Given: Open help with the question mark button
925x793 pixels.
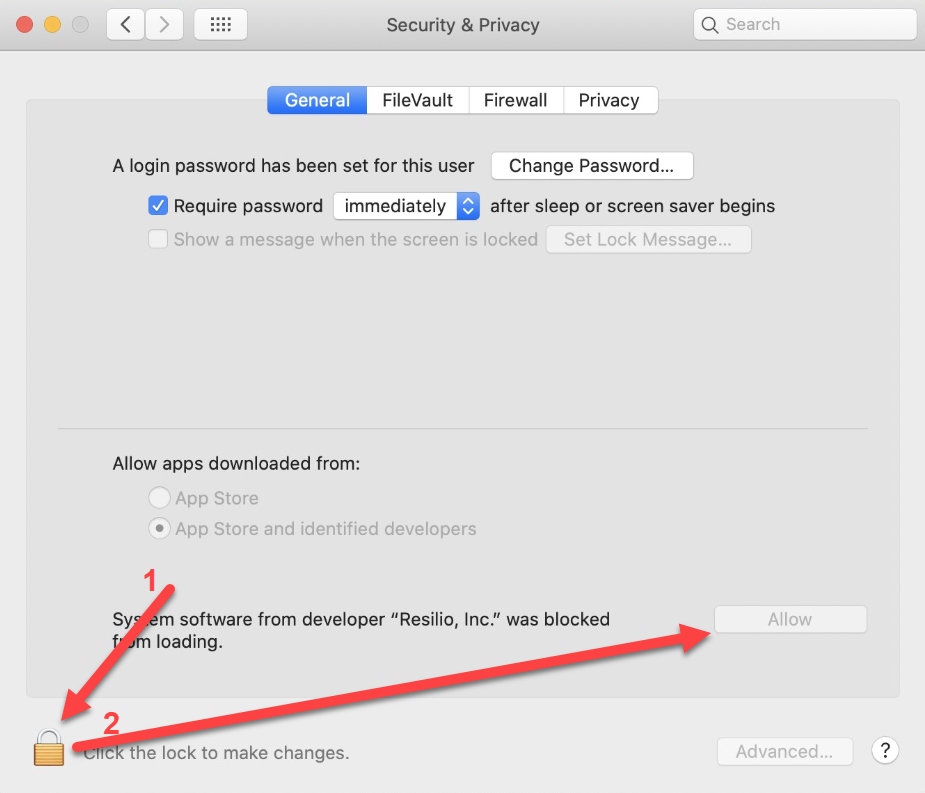Looking at the screenshot, I should click(x=883, y=751).
